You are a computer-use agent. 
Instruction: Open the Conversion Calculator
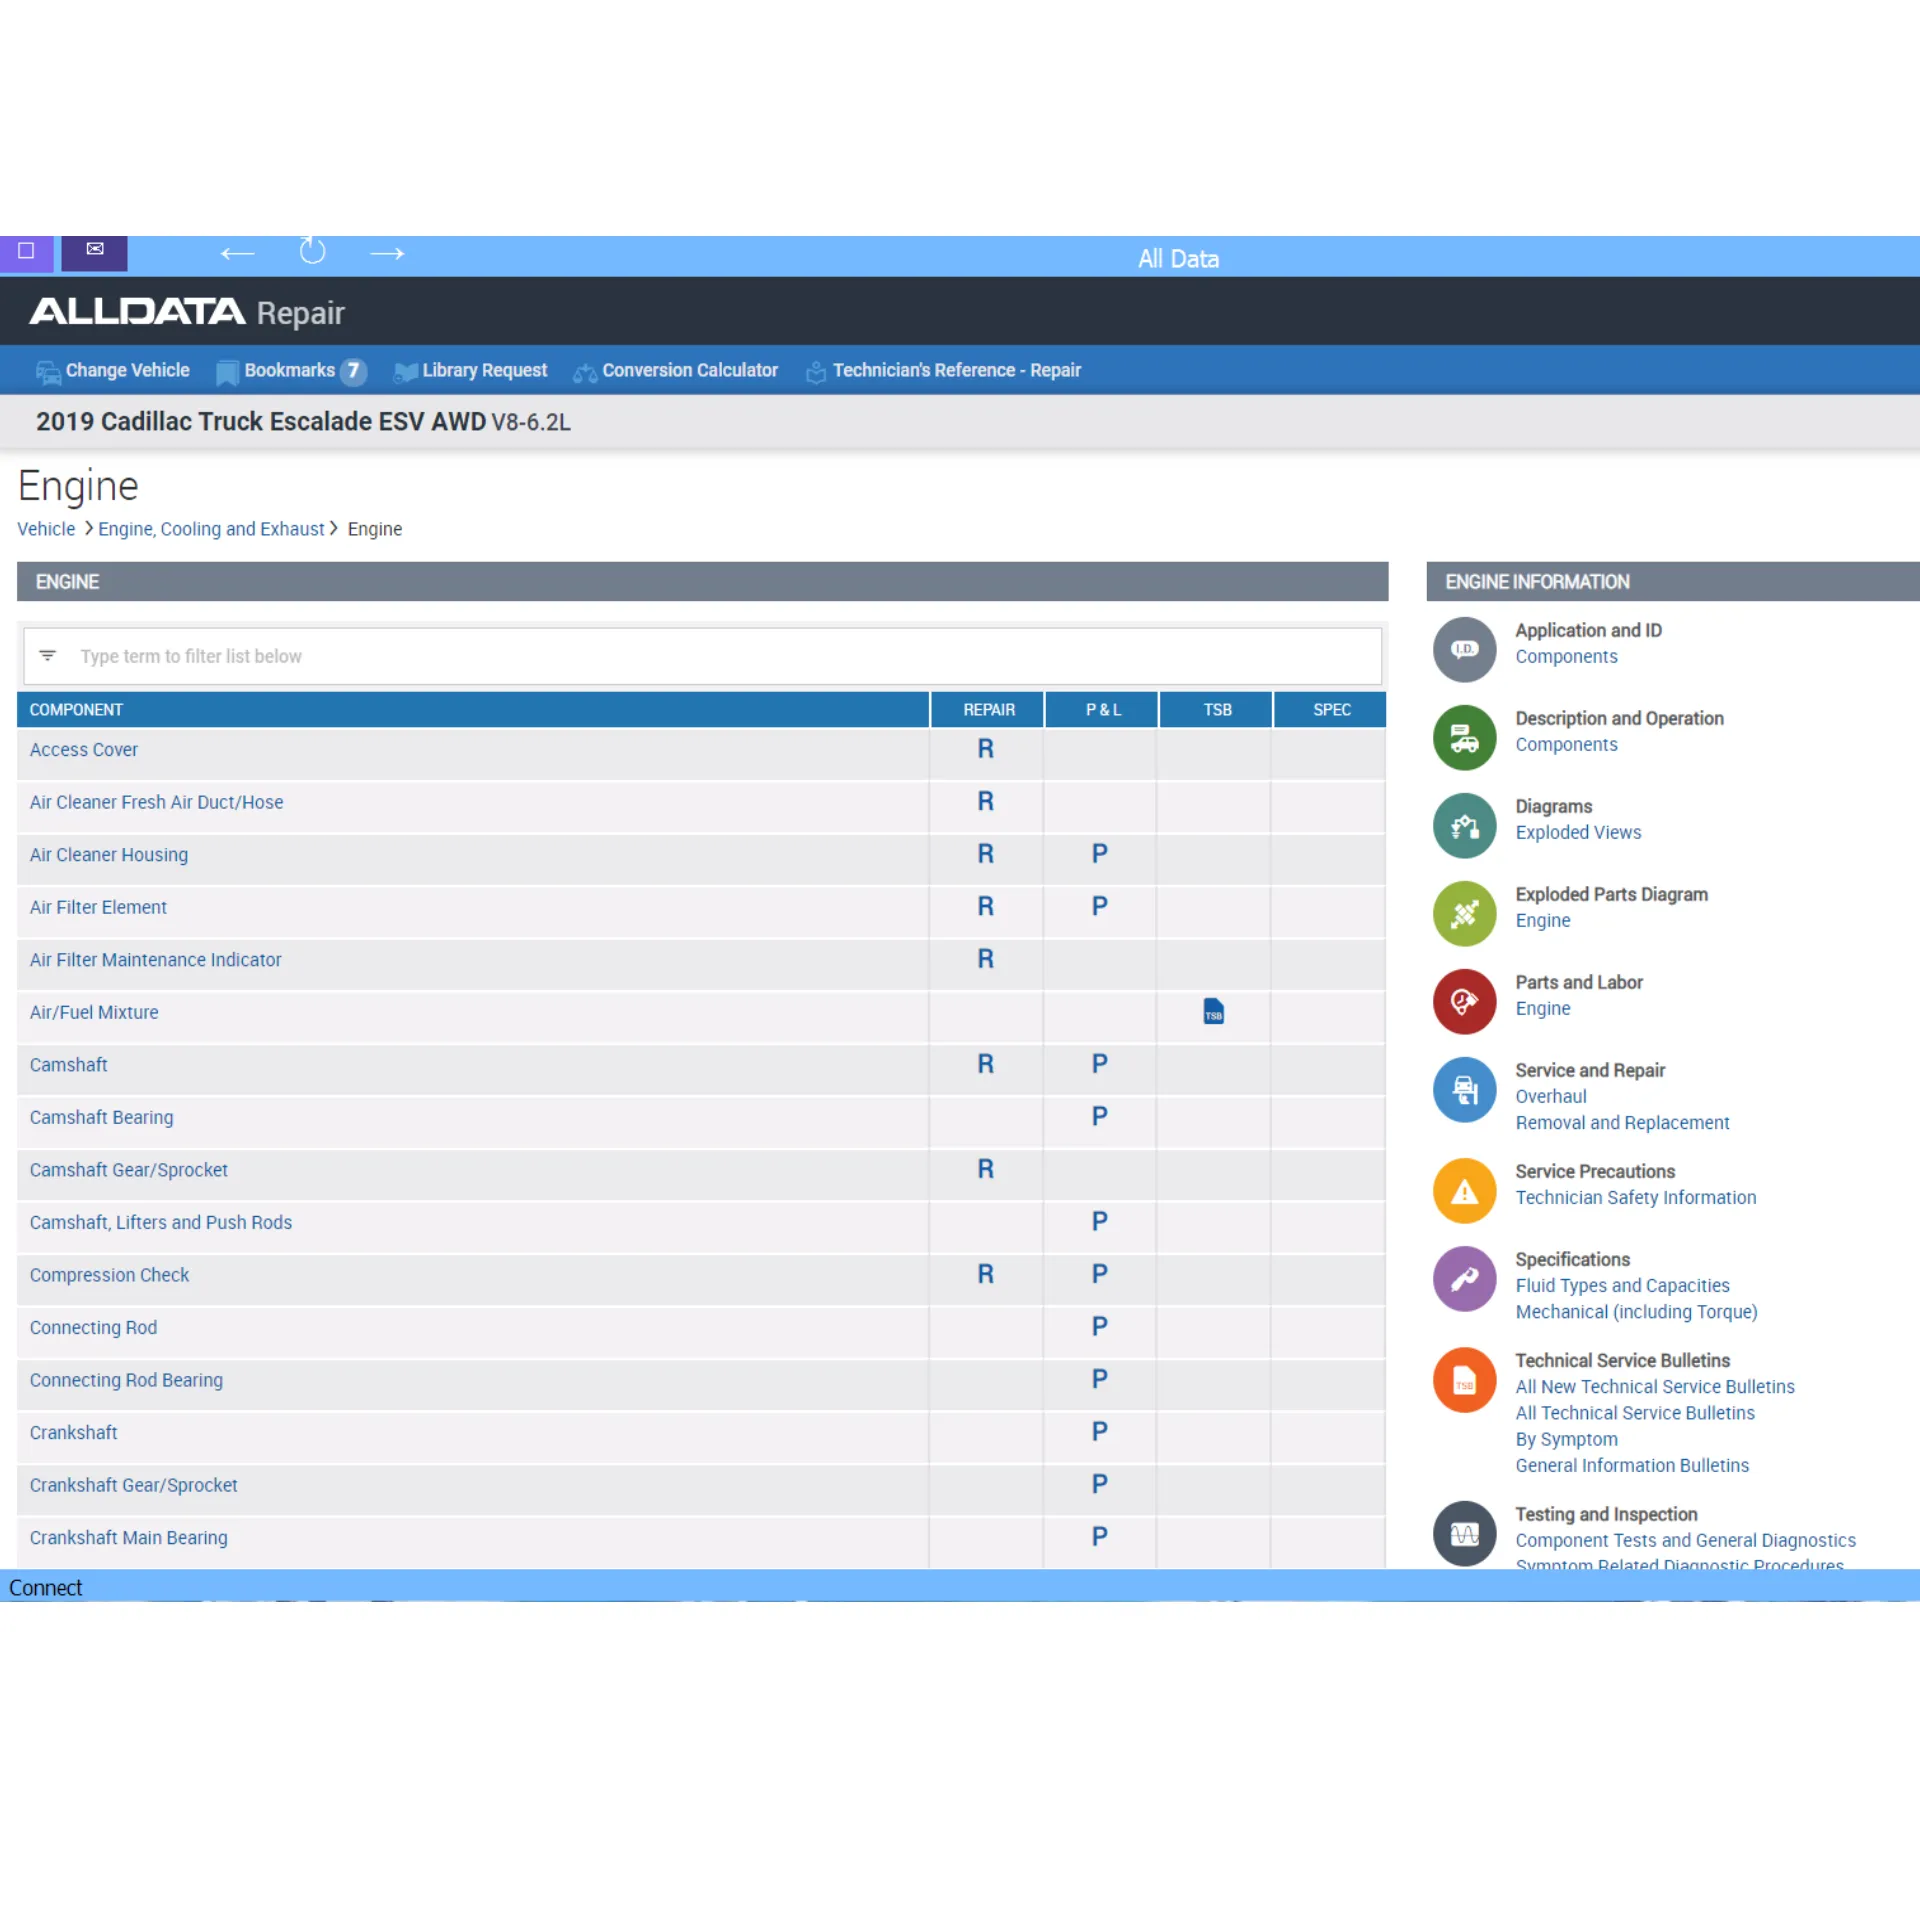(676, 371)
